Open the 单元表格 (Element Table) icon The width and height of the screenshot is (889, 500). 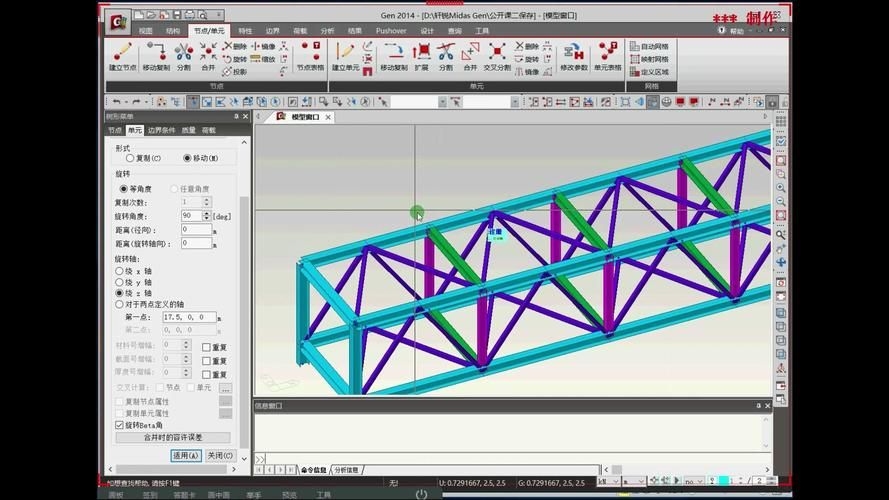[607, 57]
